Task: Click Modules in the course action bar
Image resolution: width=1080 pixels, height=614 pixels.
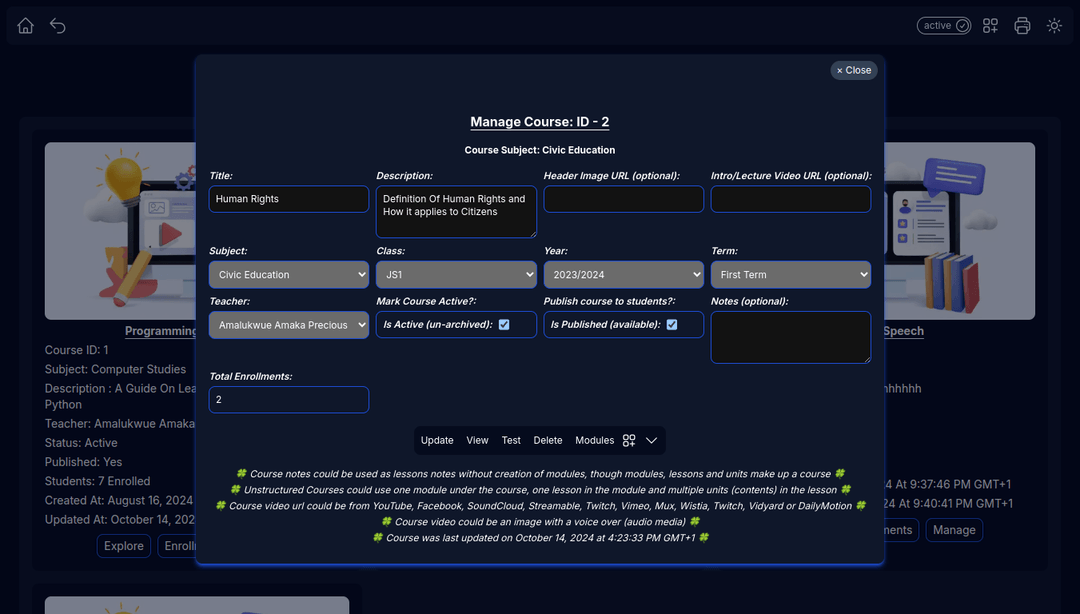Action: (x=594, y=440)
